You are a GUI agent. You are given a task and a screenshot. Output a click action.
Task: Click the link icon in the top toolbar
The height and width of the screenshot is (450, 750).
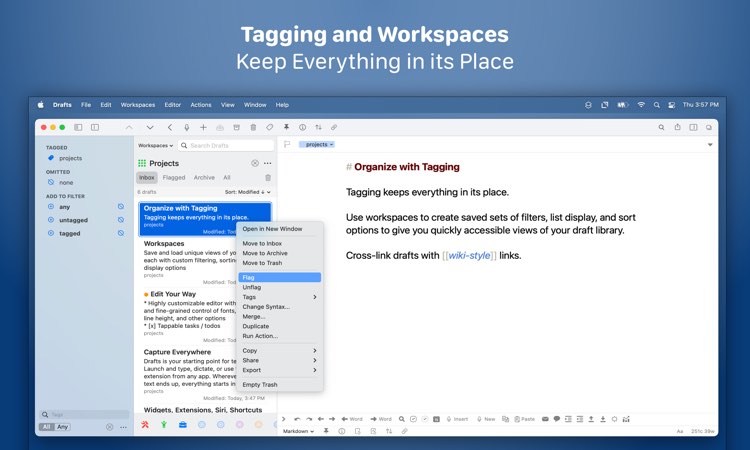334,127
